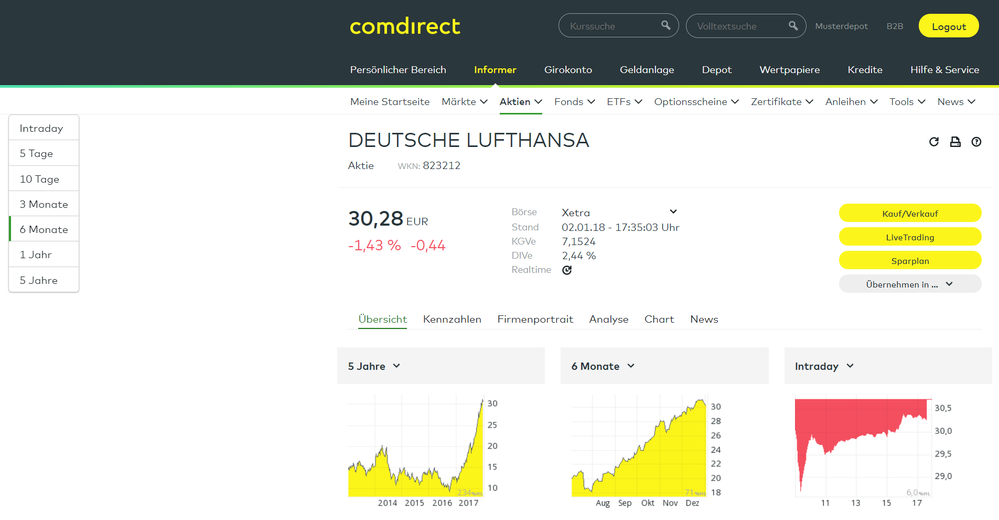Click the Logout button

coord(949,26)
